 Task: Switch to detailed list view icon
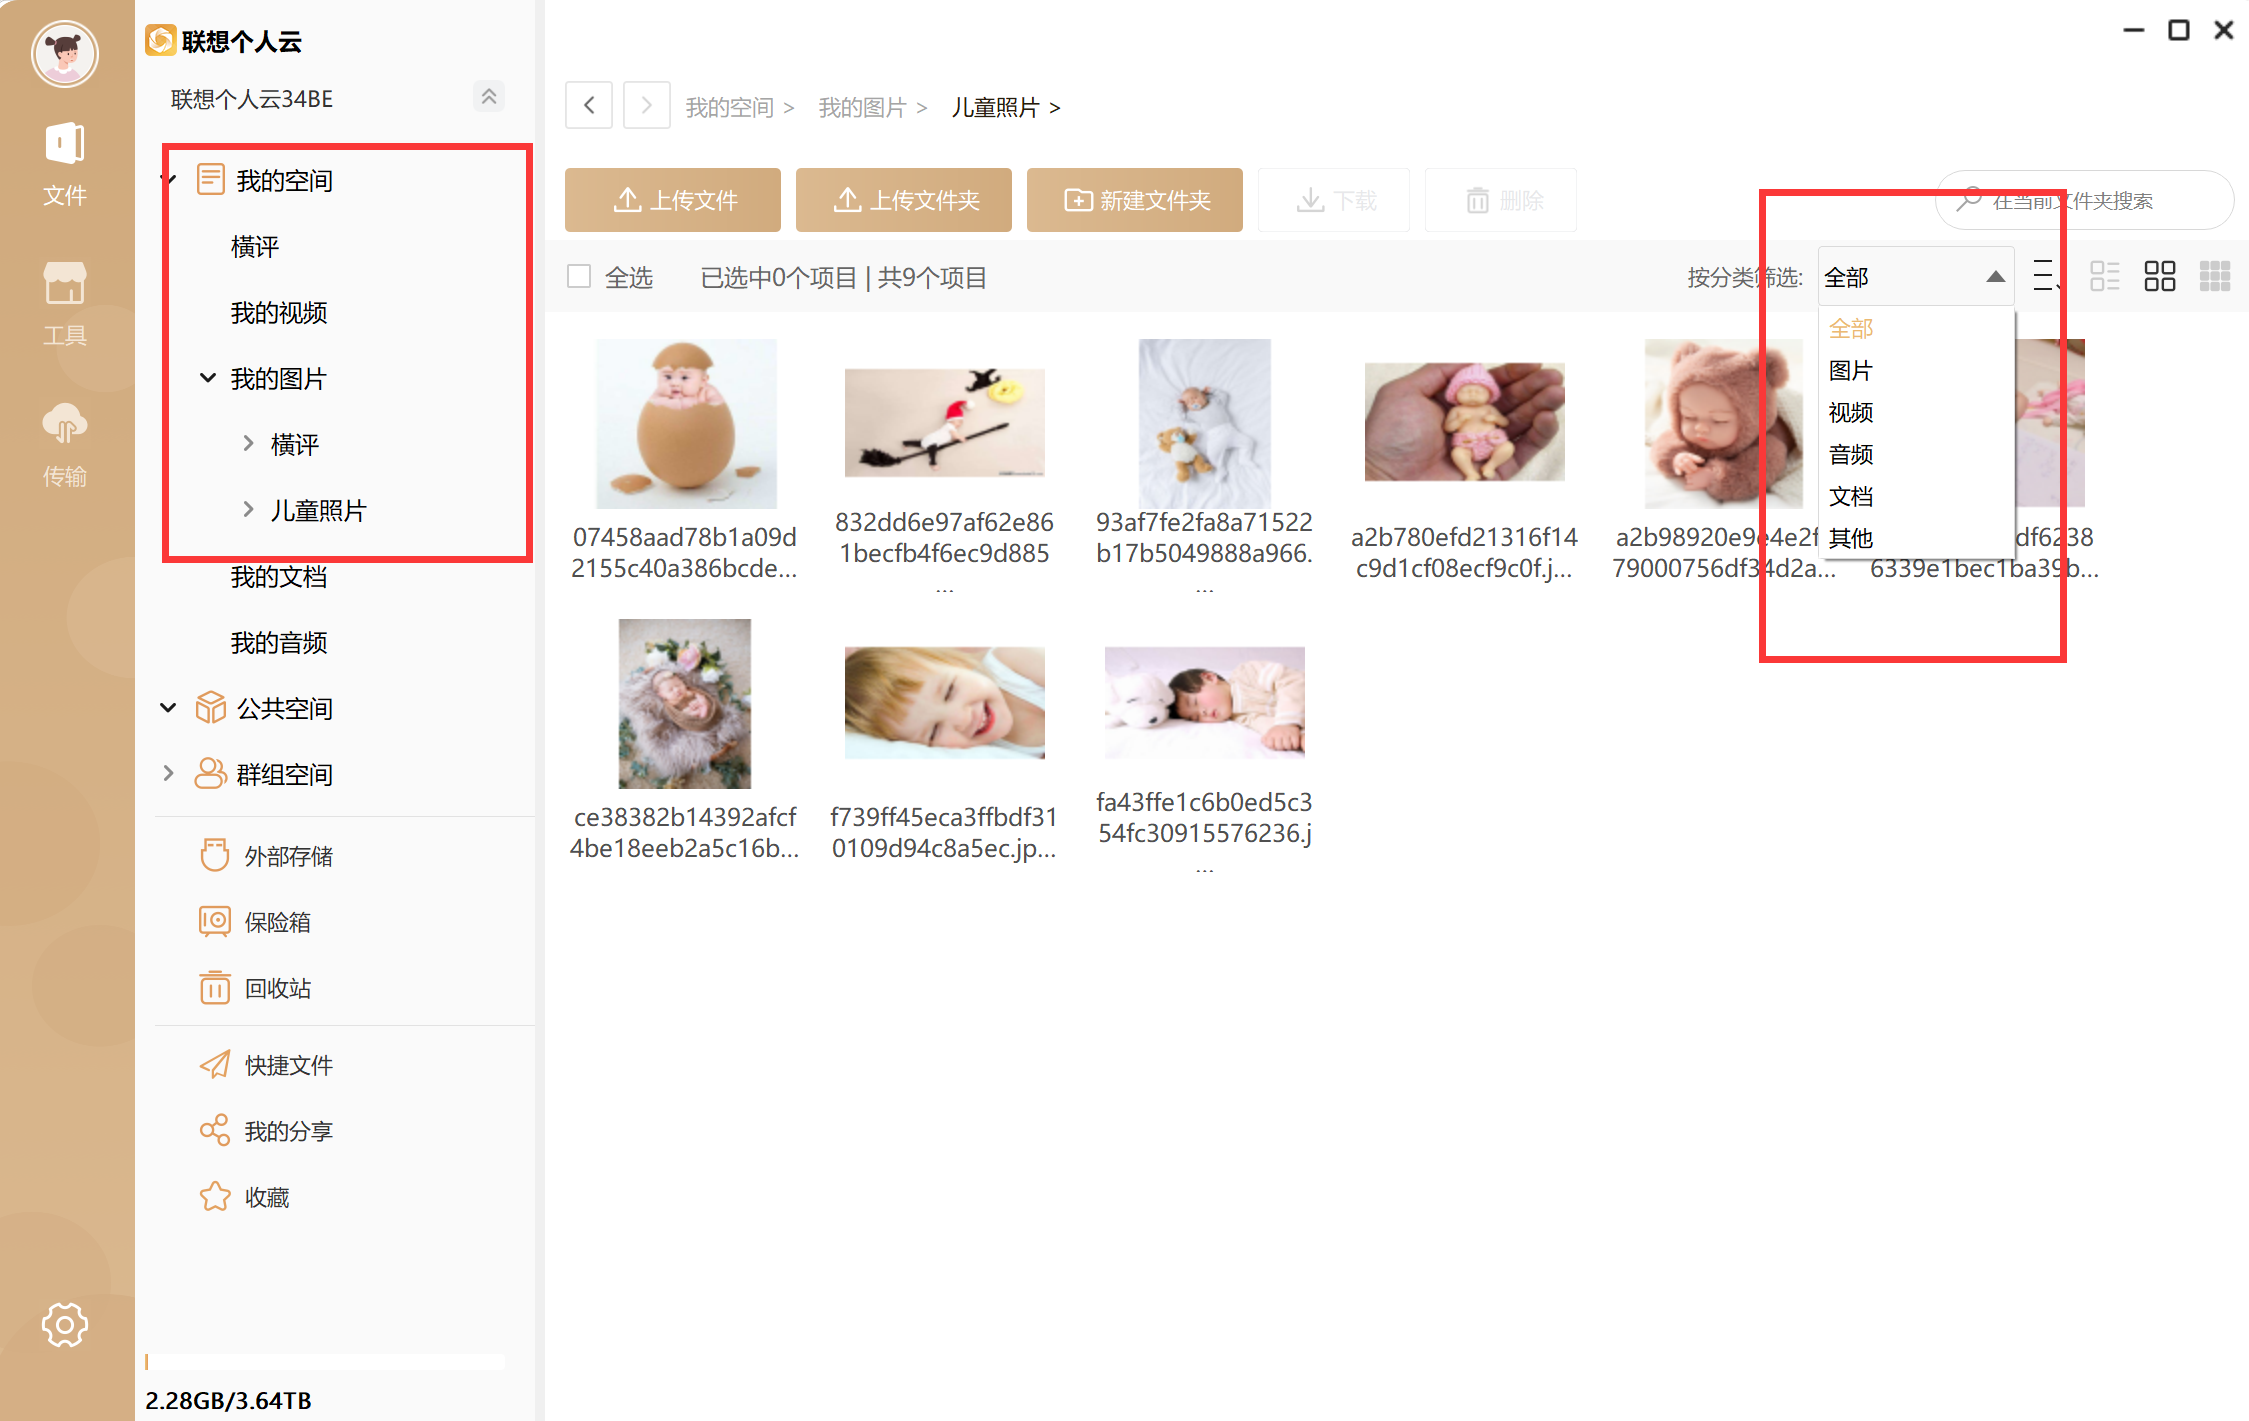pyautogui.click(x=2104, y=276)
